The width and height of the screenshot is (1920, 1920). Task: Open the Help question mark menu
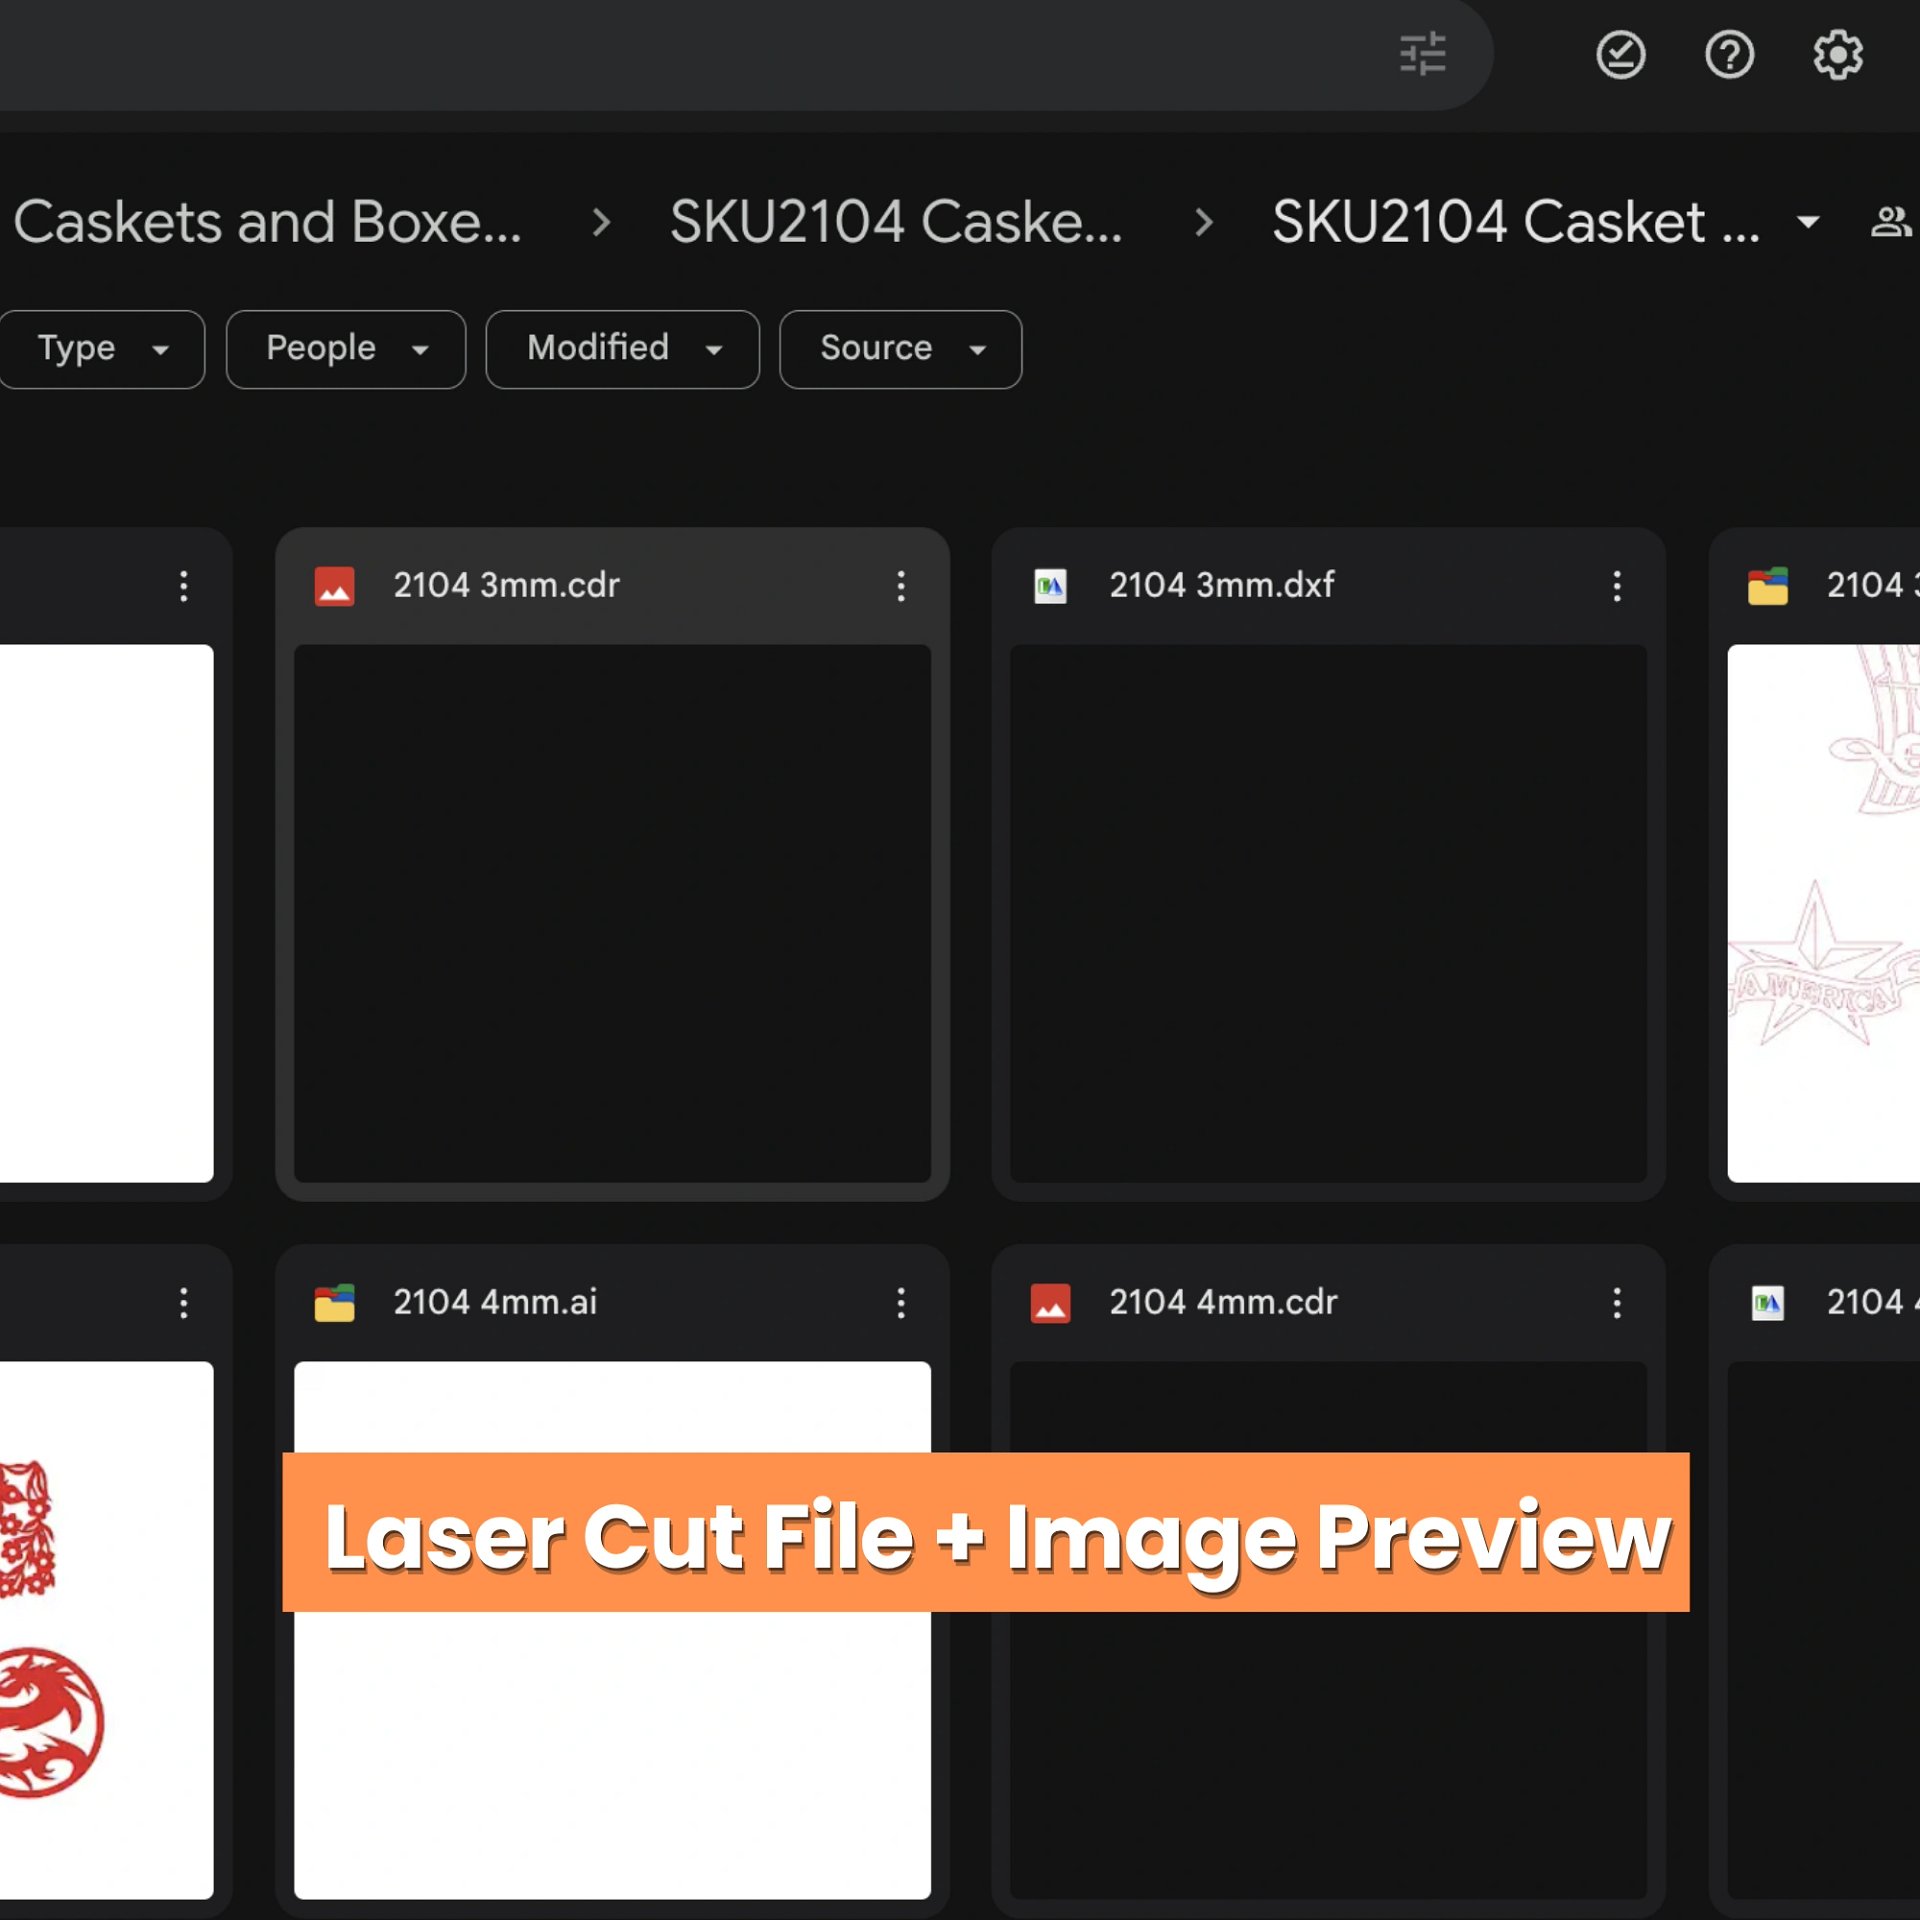(1729, 54)
